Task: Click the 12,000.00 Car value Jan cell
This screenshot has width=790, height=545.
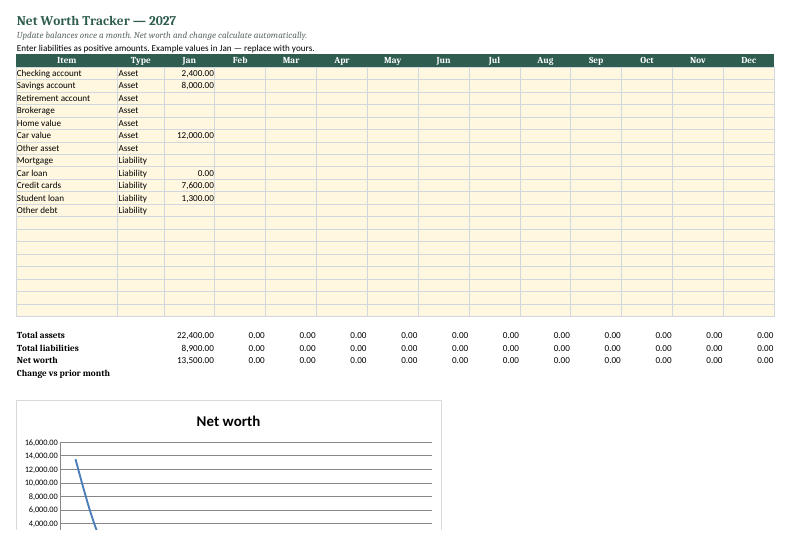Action: (x=189, y=135)
